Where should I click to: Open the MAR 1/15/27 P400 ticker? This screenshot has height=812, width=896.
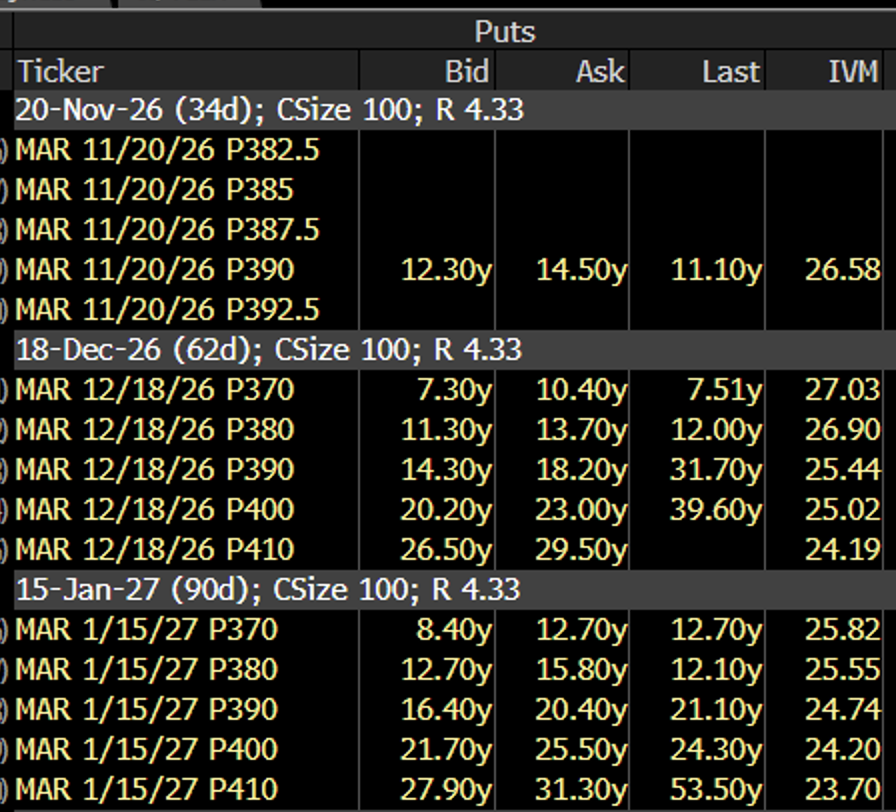[147, 750]
